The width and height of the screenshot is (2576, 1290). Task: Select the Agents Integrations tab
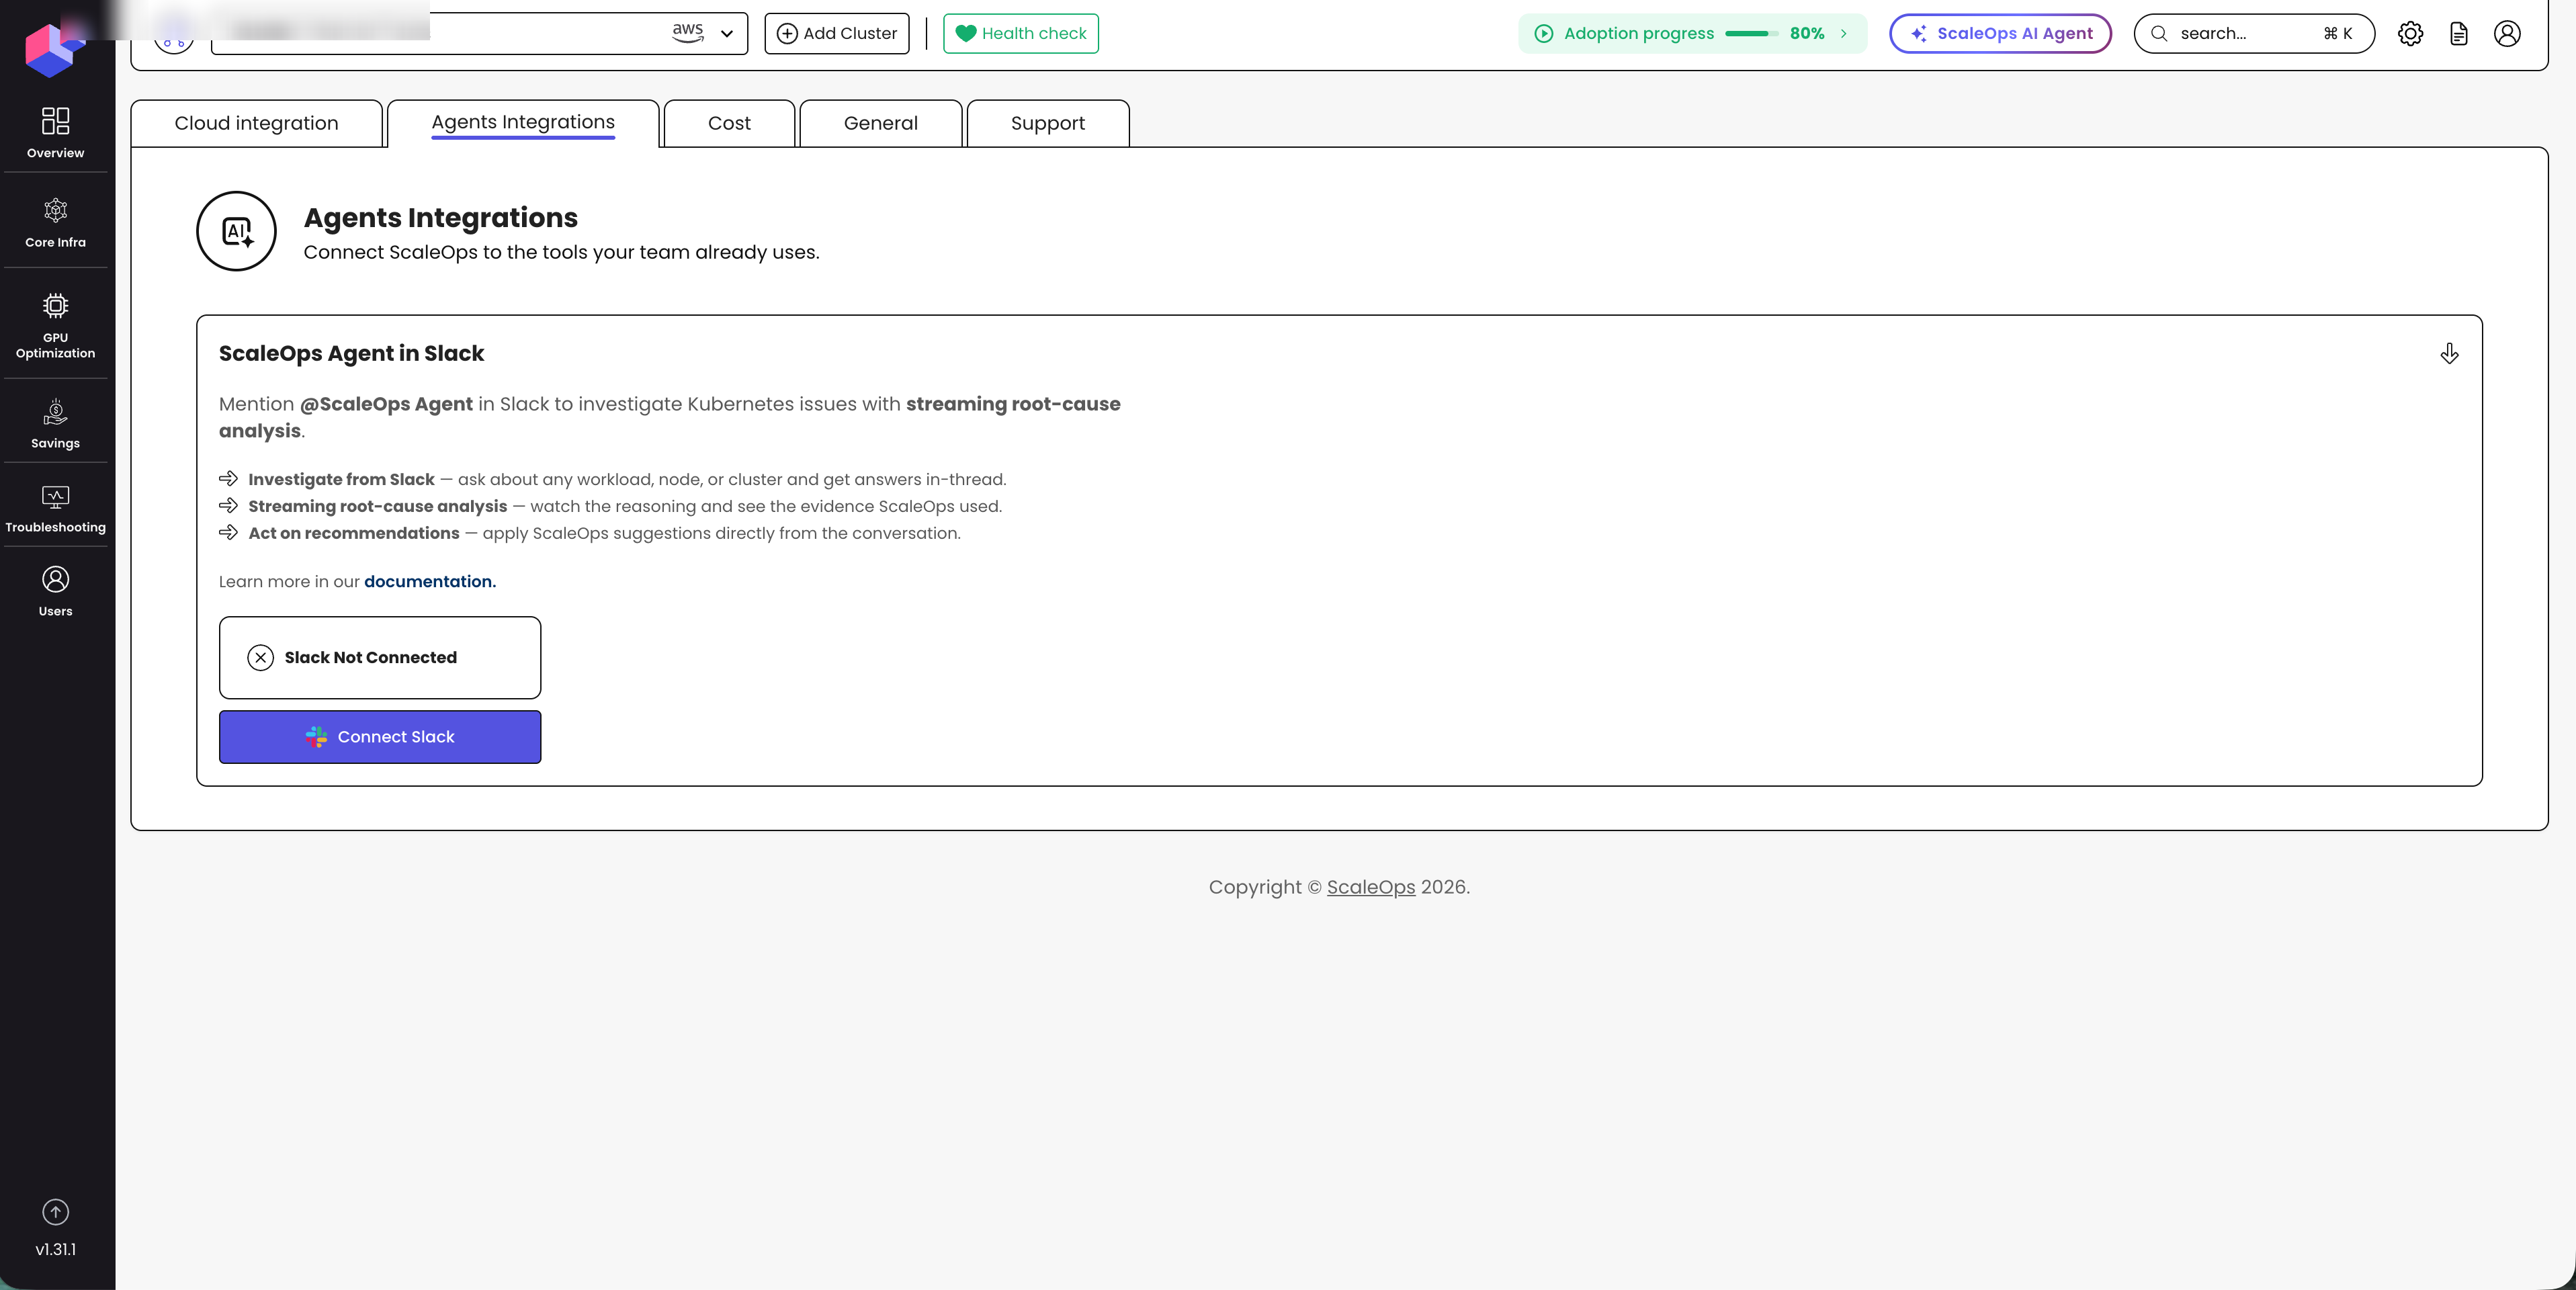(x=523, y=123)
